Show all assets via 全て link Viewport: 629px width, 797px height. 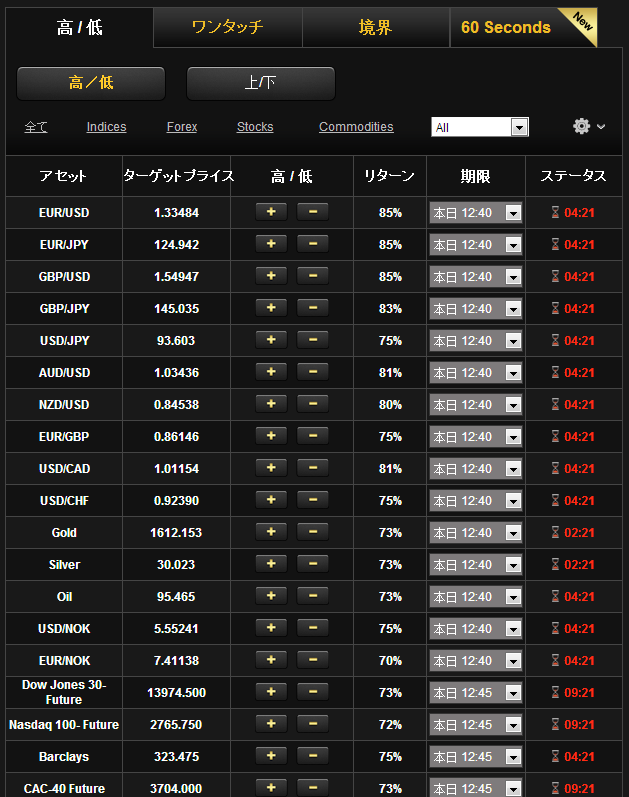[36, 127]
